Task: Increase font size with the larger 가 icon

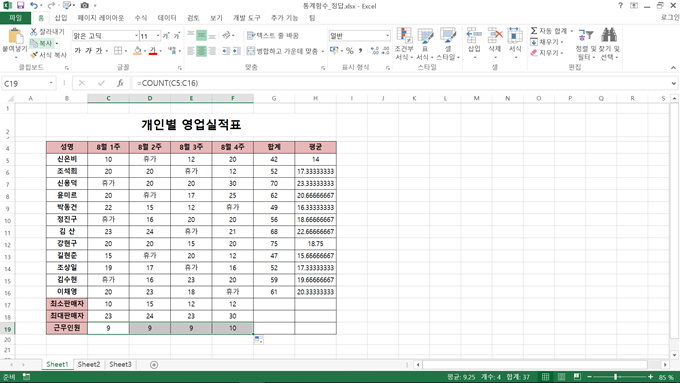Action: [166, 36]
